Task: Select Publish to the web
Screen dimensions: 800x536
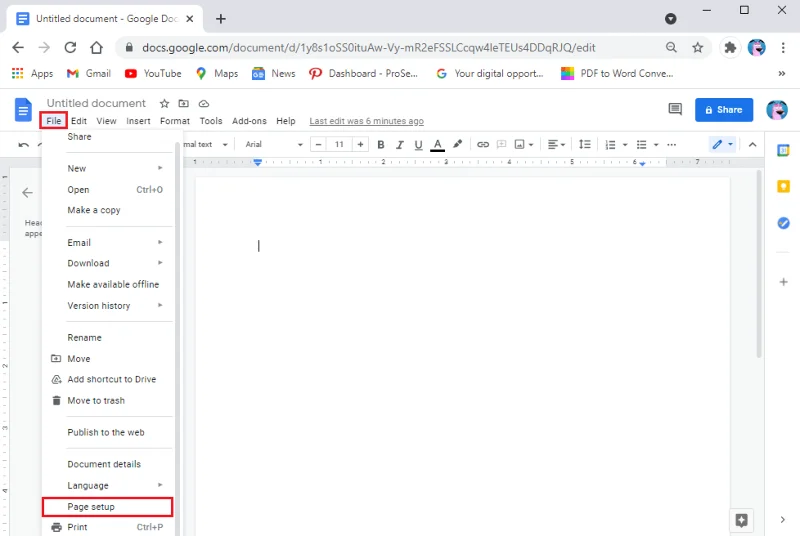Action: [x=108, y=432]
